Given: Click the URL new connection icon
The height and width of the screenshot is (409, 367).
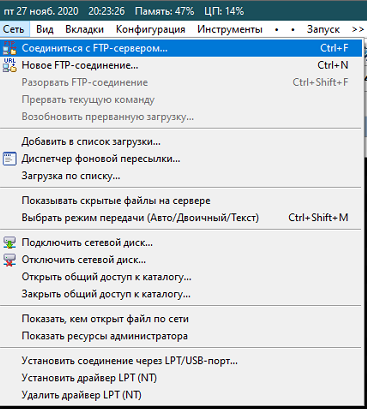Looking at the screenshot, I should pos(9,65).
